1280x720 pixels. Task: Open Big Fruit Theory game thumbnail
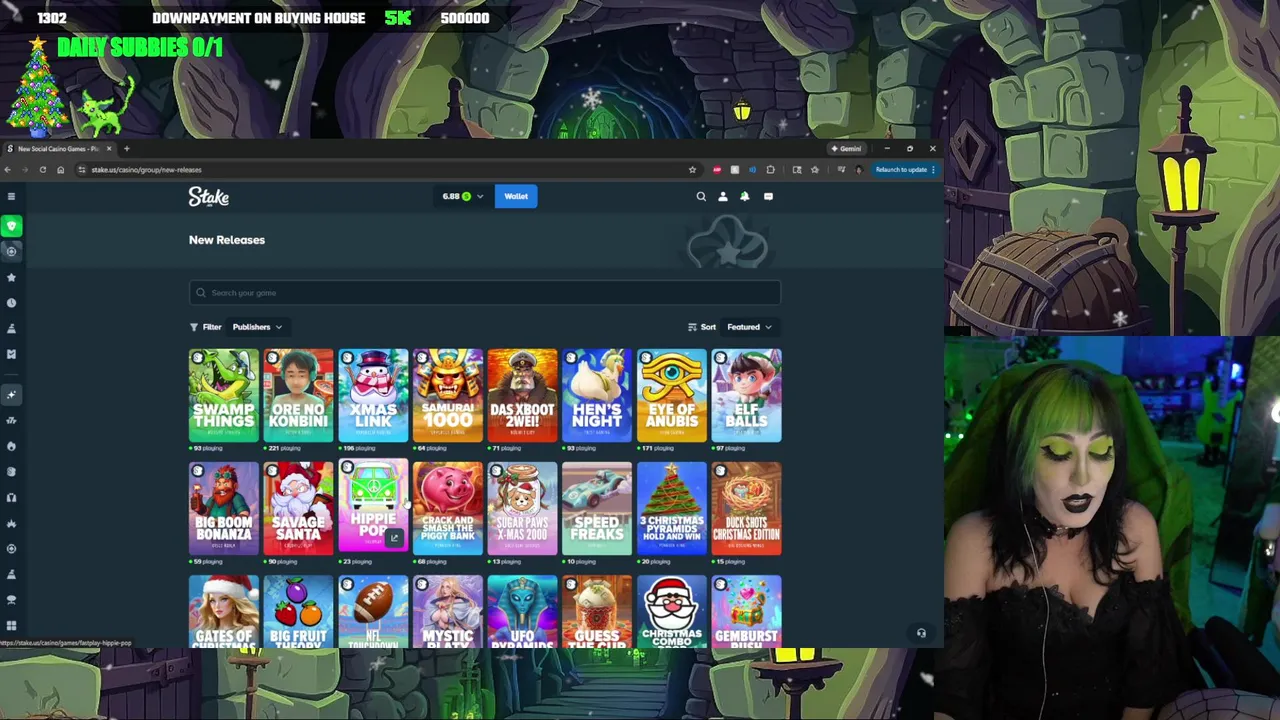coord(298,611)
